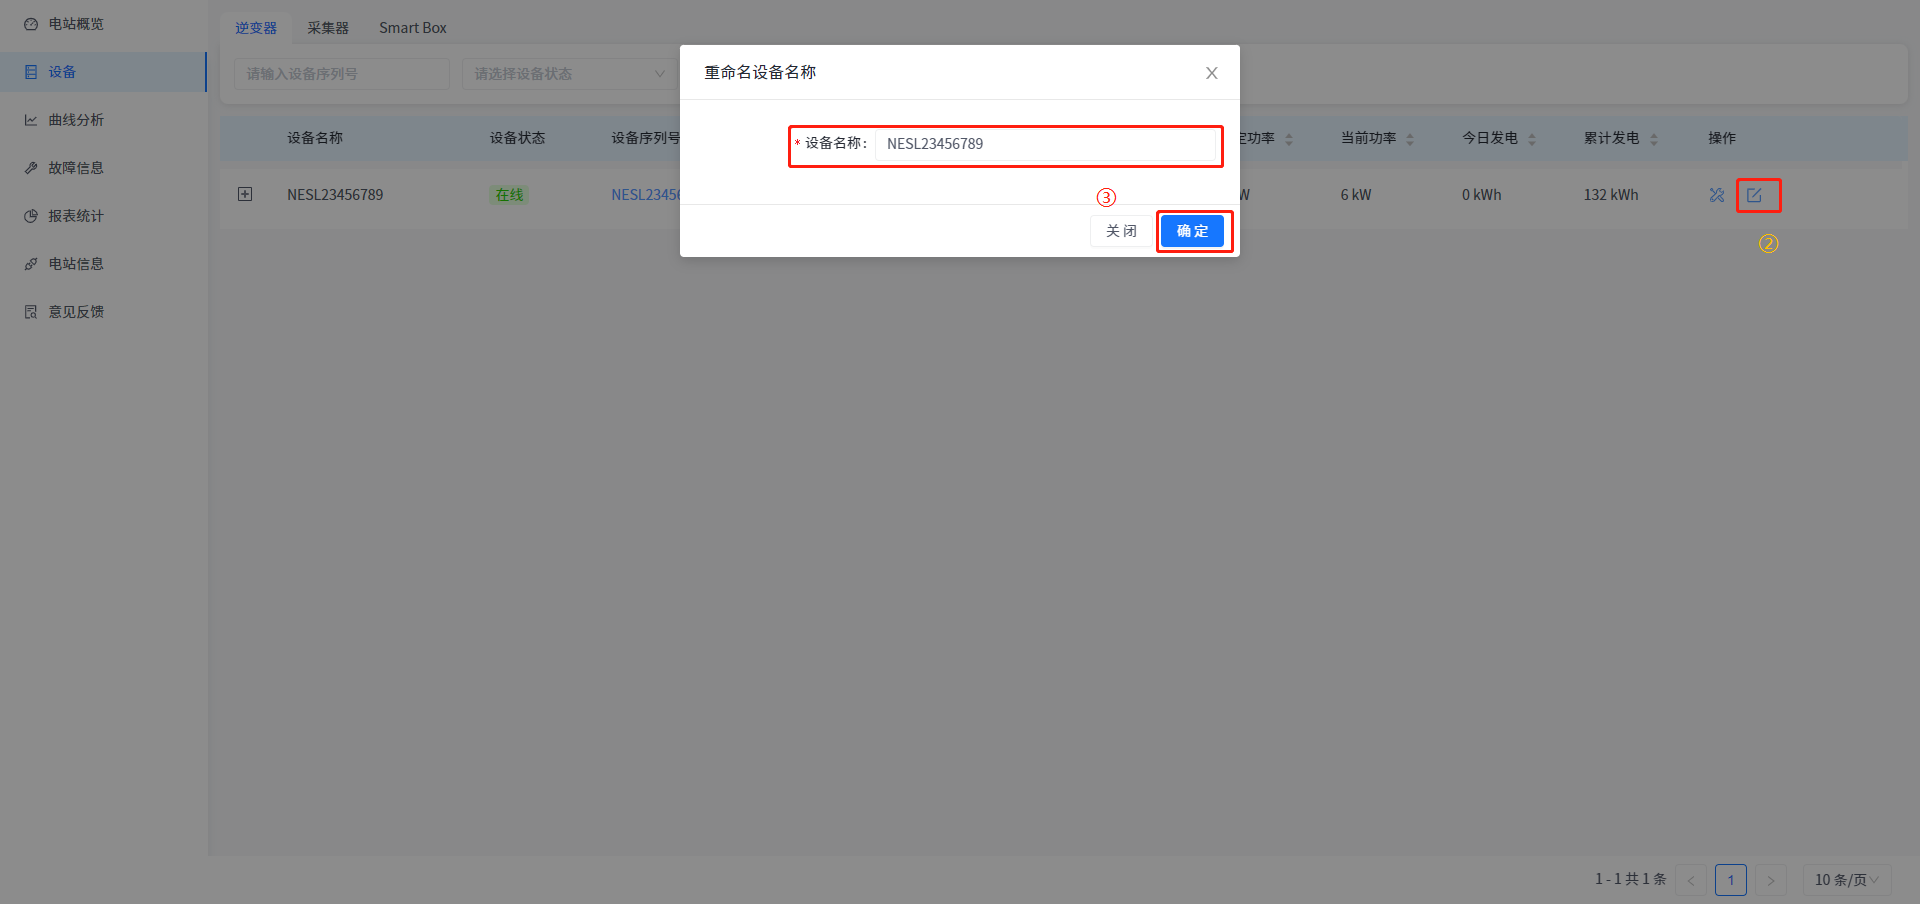Sort by 当前功率 column
This screenshot has width=1920, height=904.
1410,139
